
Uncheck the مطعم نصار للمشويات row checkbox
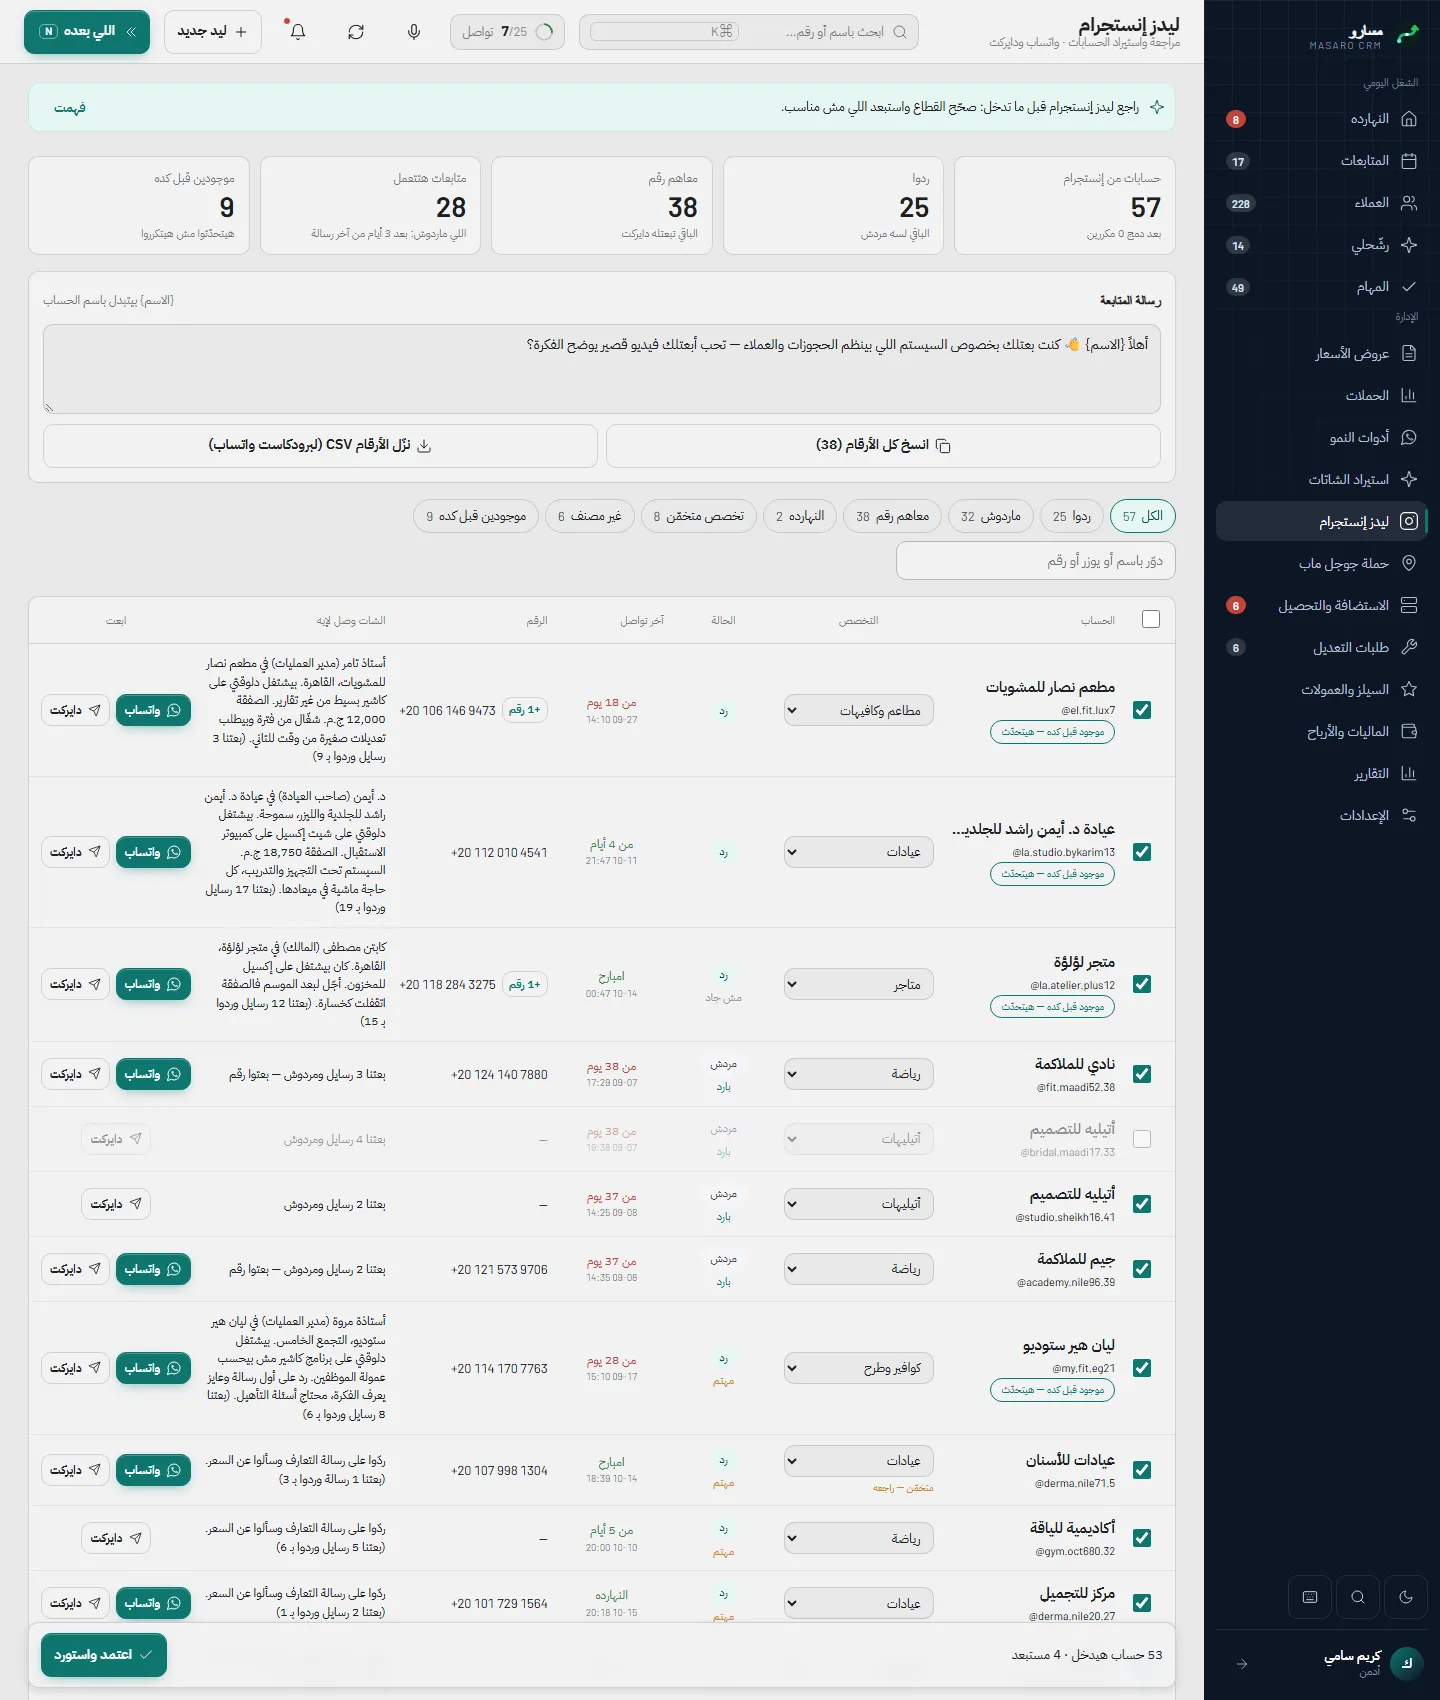[x=1142, y=710]
